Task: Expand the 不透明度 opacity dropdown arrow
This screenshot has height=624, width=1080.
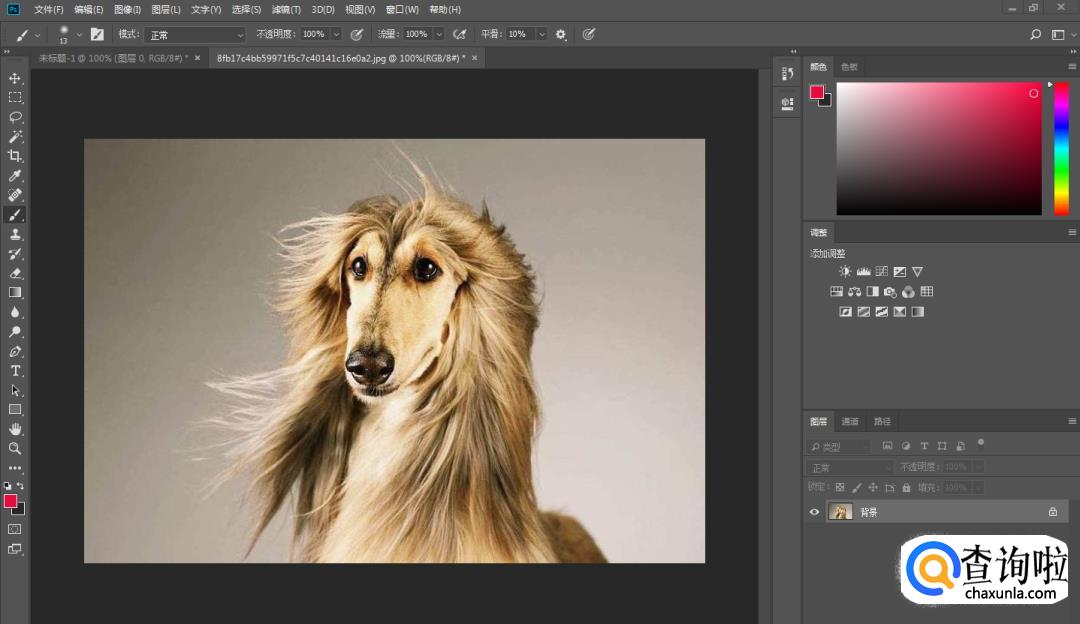Action: 336,34
